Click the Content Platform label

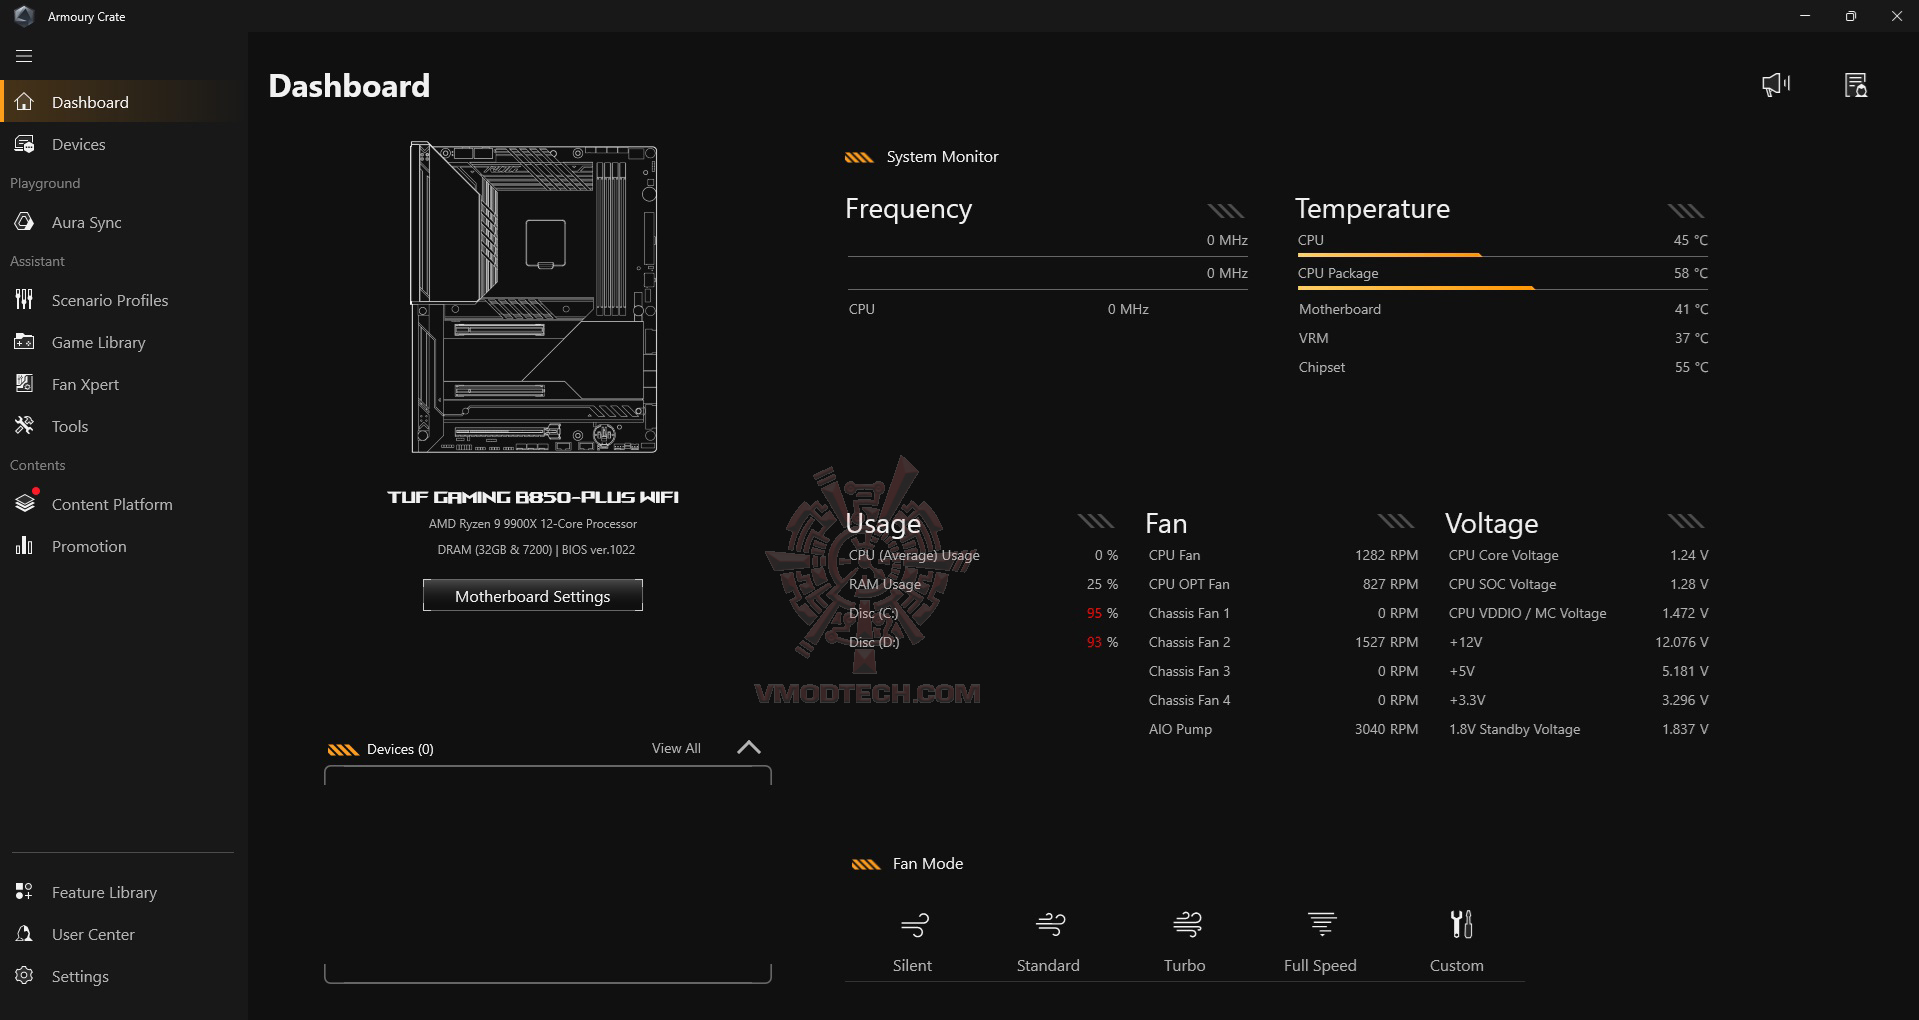point(112,504)
